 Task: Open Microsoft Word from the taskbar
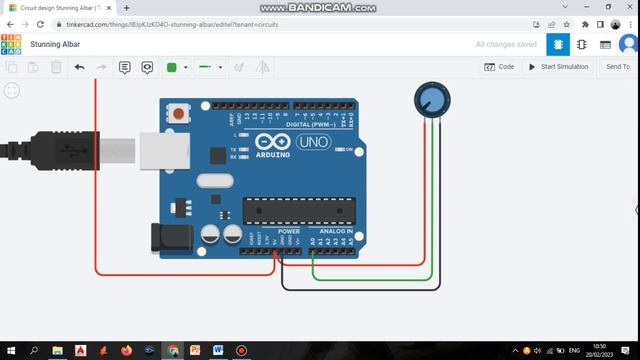click(x=218, y=351)
